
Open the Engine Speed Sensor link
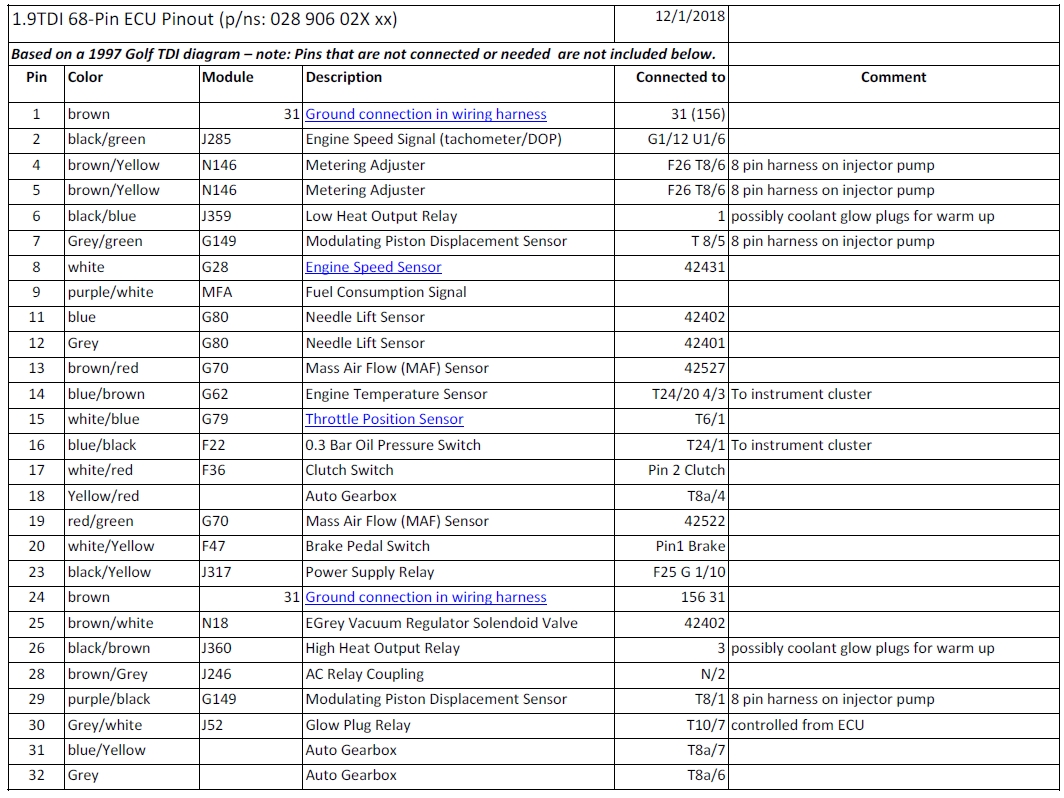coord(373,267)
